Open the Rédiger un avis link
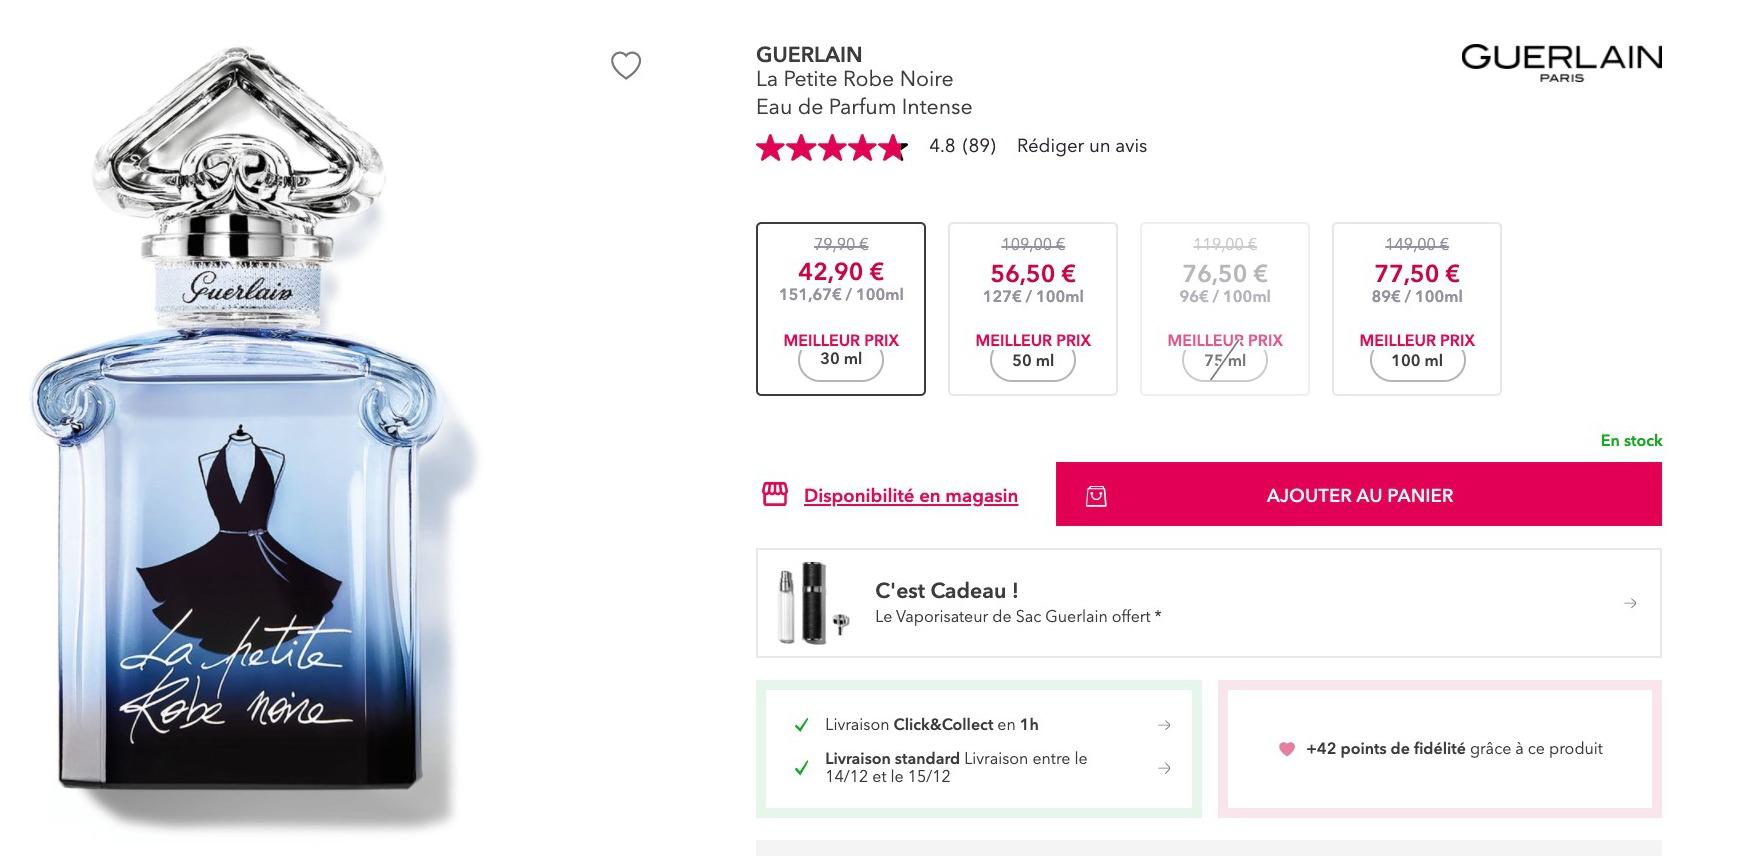 pos(1082,146)
